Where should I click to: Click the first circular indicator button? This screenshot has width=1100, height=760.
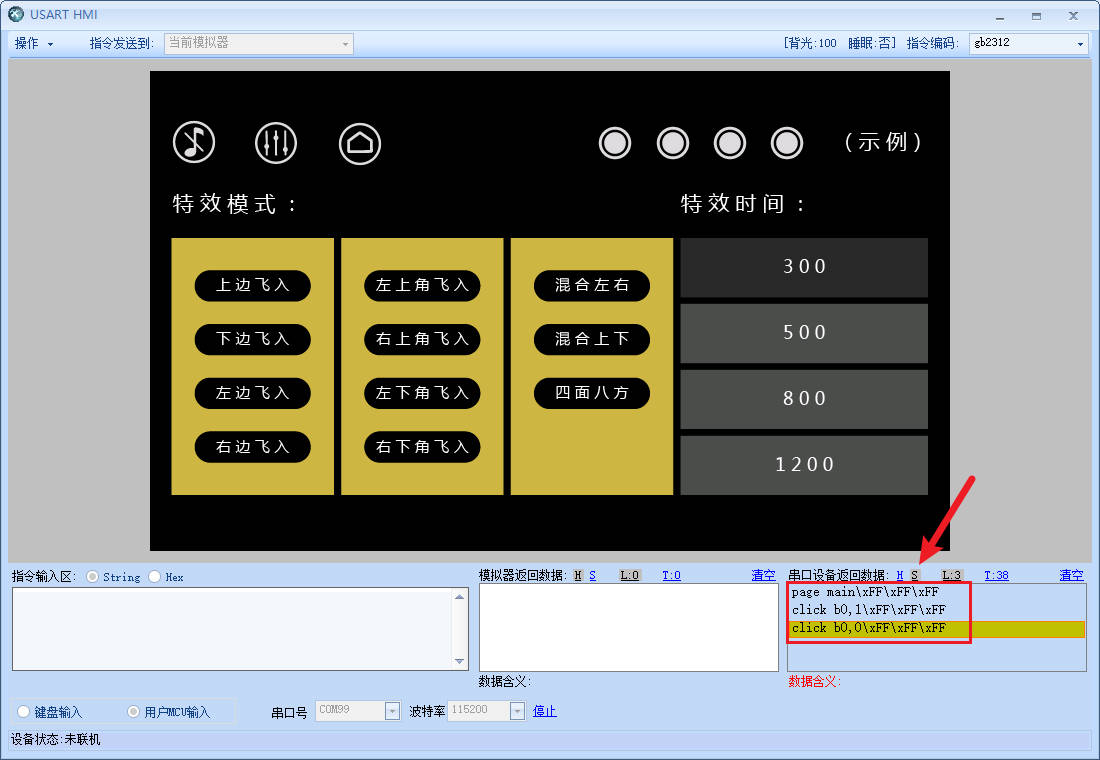coord(615,143)
